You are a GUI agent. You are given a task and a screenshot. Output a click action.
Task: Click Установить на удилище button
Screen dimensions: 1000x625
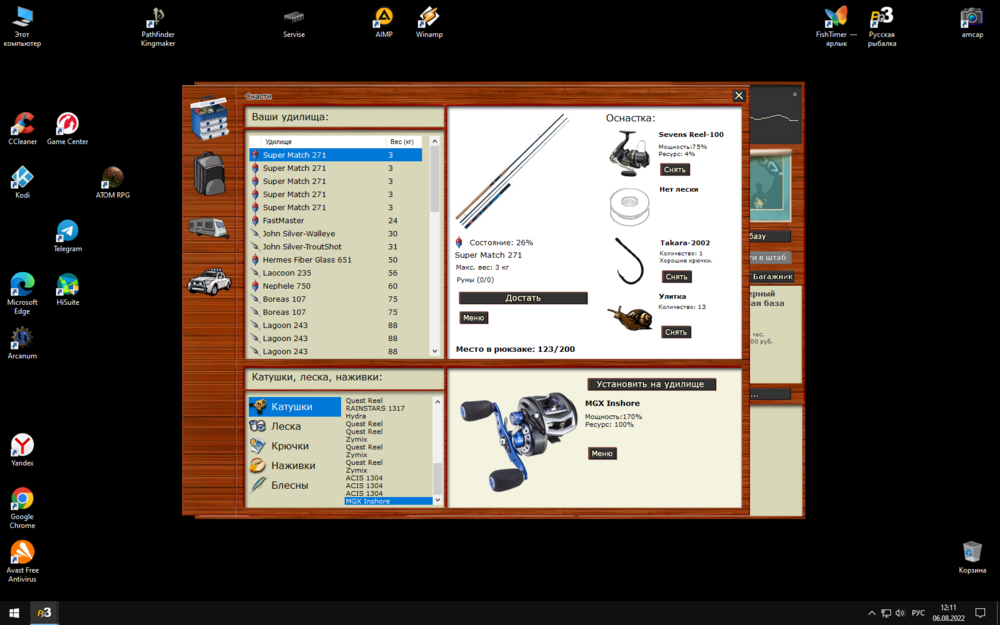pyautogui.click(x=651, y=384)
